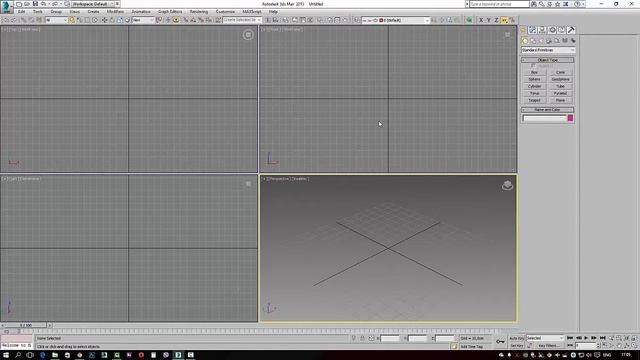Click the Teapot primitive button
The width and height of the screenshot is (640, 360).
click(534, 100)
